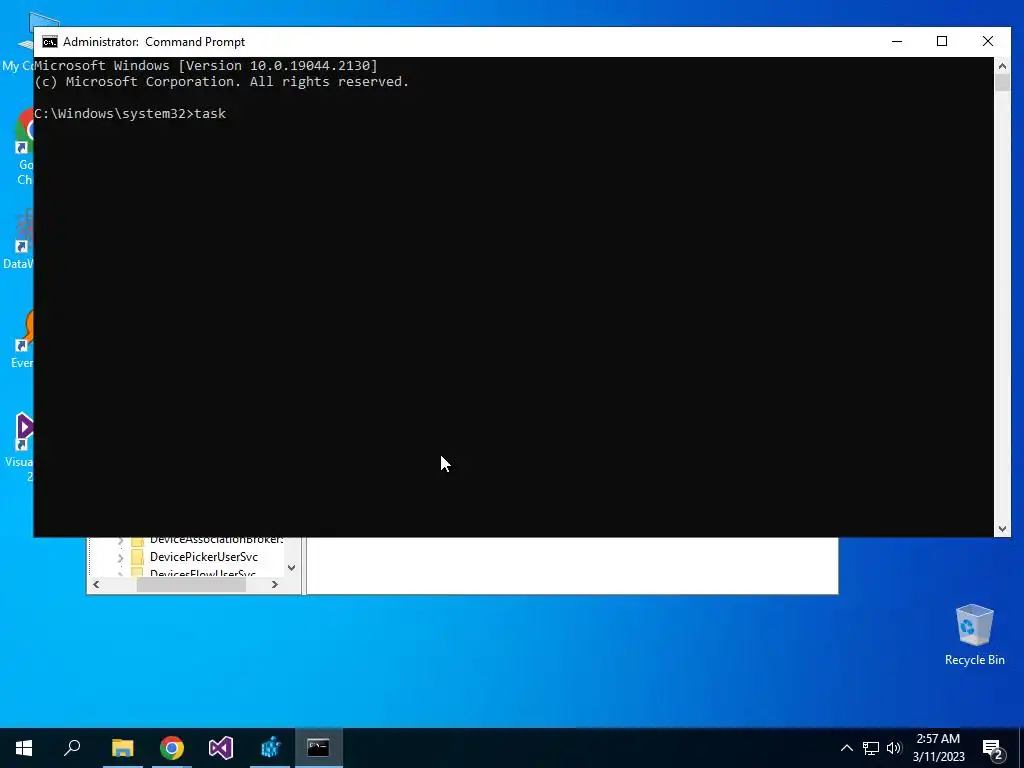Open the notification center icon
The width and height of the screenshot is (1024, 768).
tap(993, 749)
